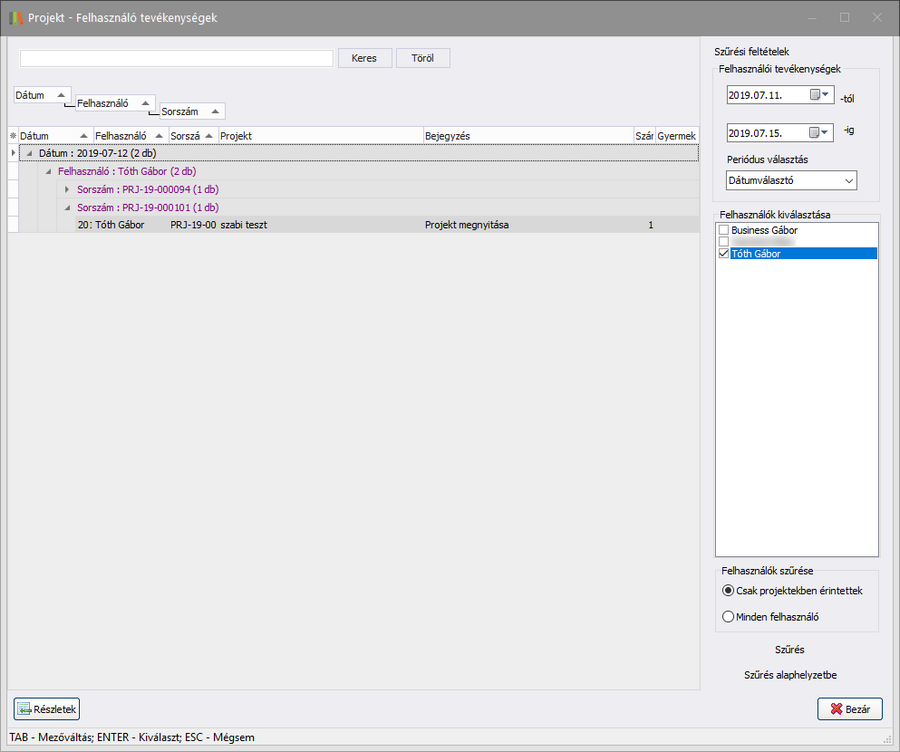
Task: Collapse the Dátum : 2019-07-12 group
Action: tap(29, 153)
